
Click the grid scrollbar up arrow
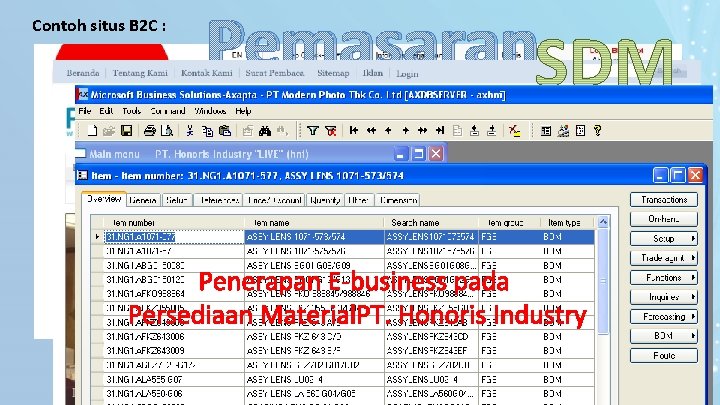click(603, 222)
